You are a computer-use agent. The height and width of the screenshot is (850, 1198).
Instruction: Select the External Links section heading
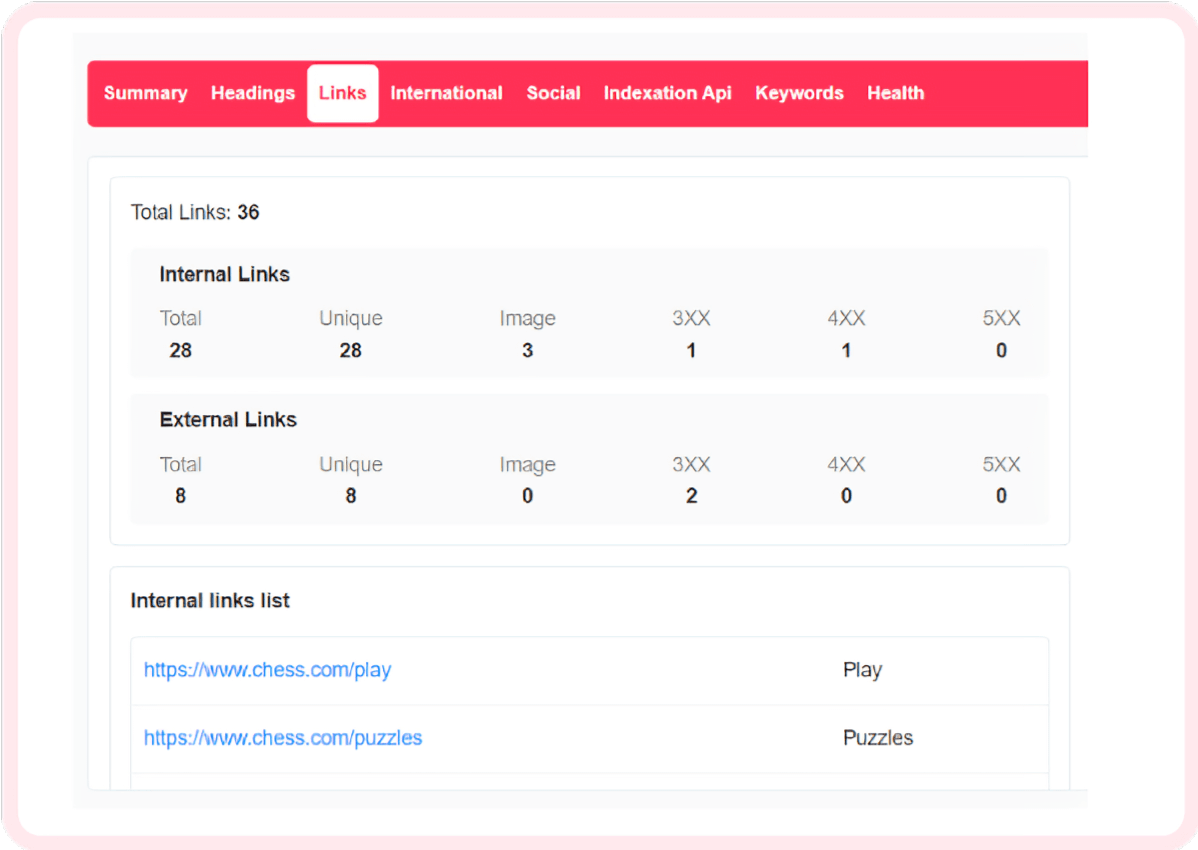228,420
